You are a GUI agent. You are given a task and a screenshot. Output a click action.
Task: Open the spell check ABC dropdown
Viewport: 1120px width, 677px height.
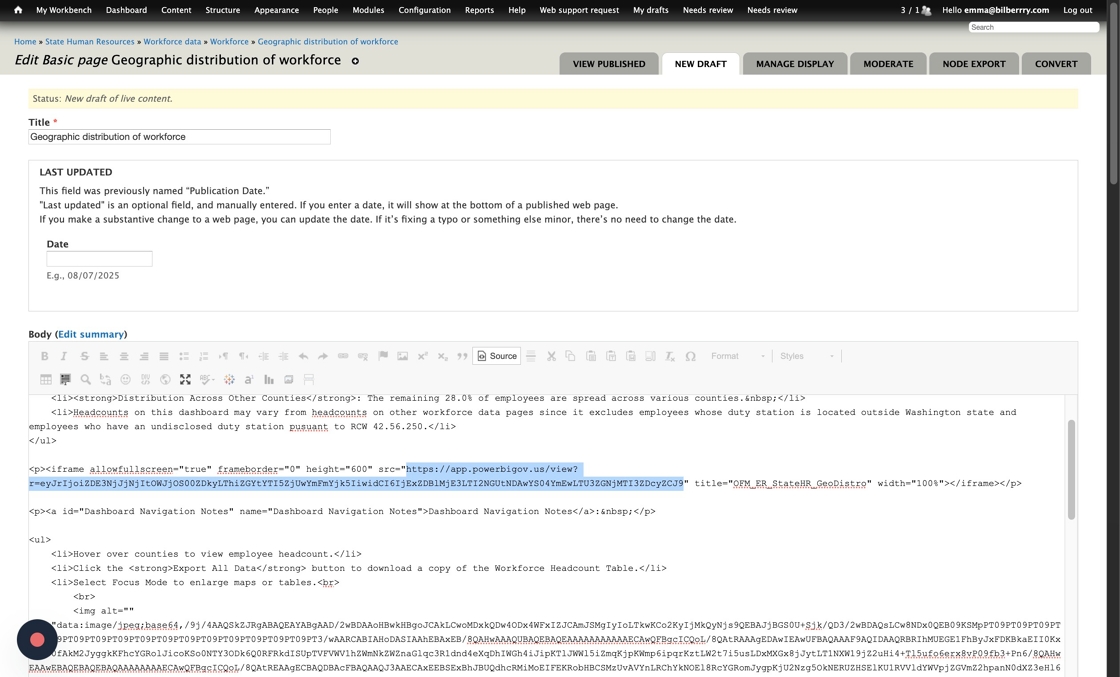tap(207, 379)
